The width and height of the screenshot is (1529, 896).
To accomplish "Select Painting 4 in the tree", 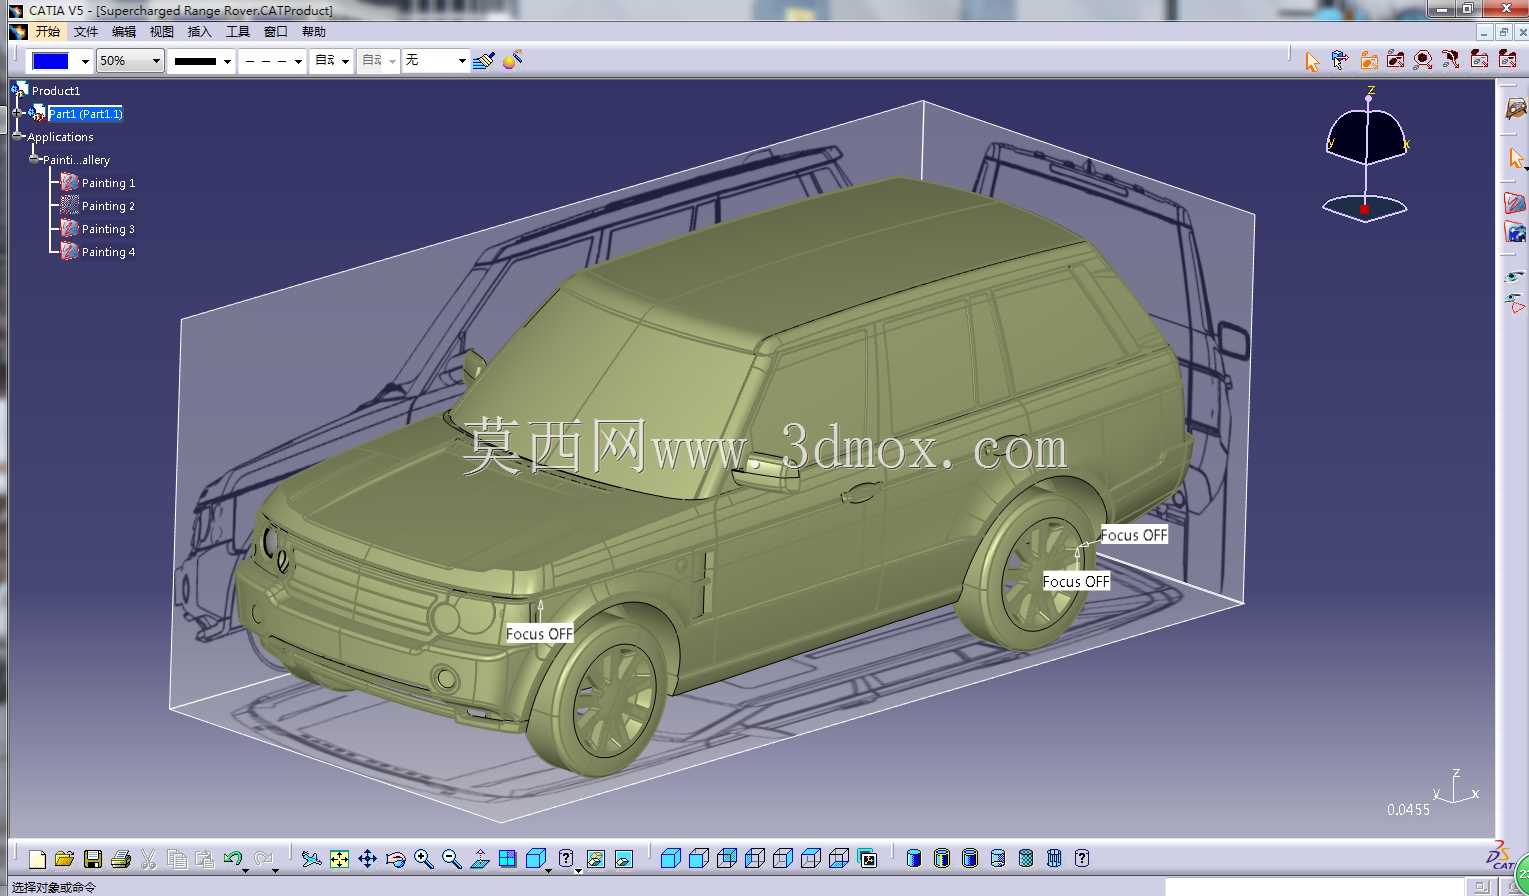I will (108, 252).
